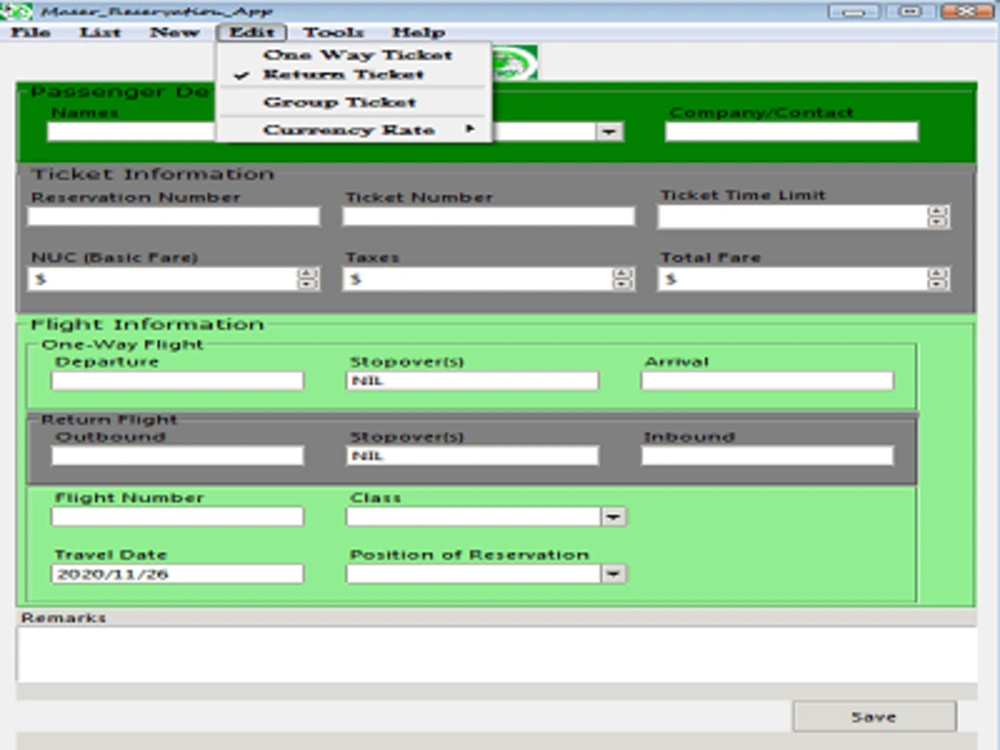Open the Help menu
1000x750 pixels.
[418, 31]
